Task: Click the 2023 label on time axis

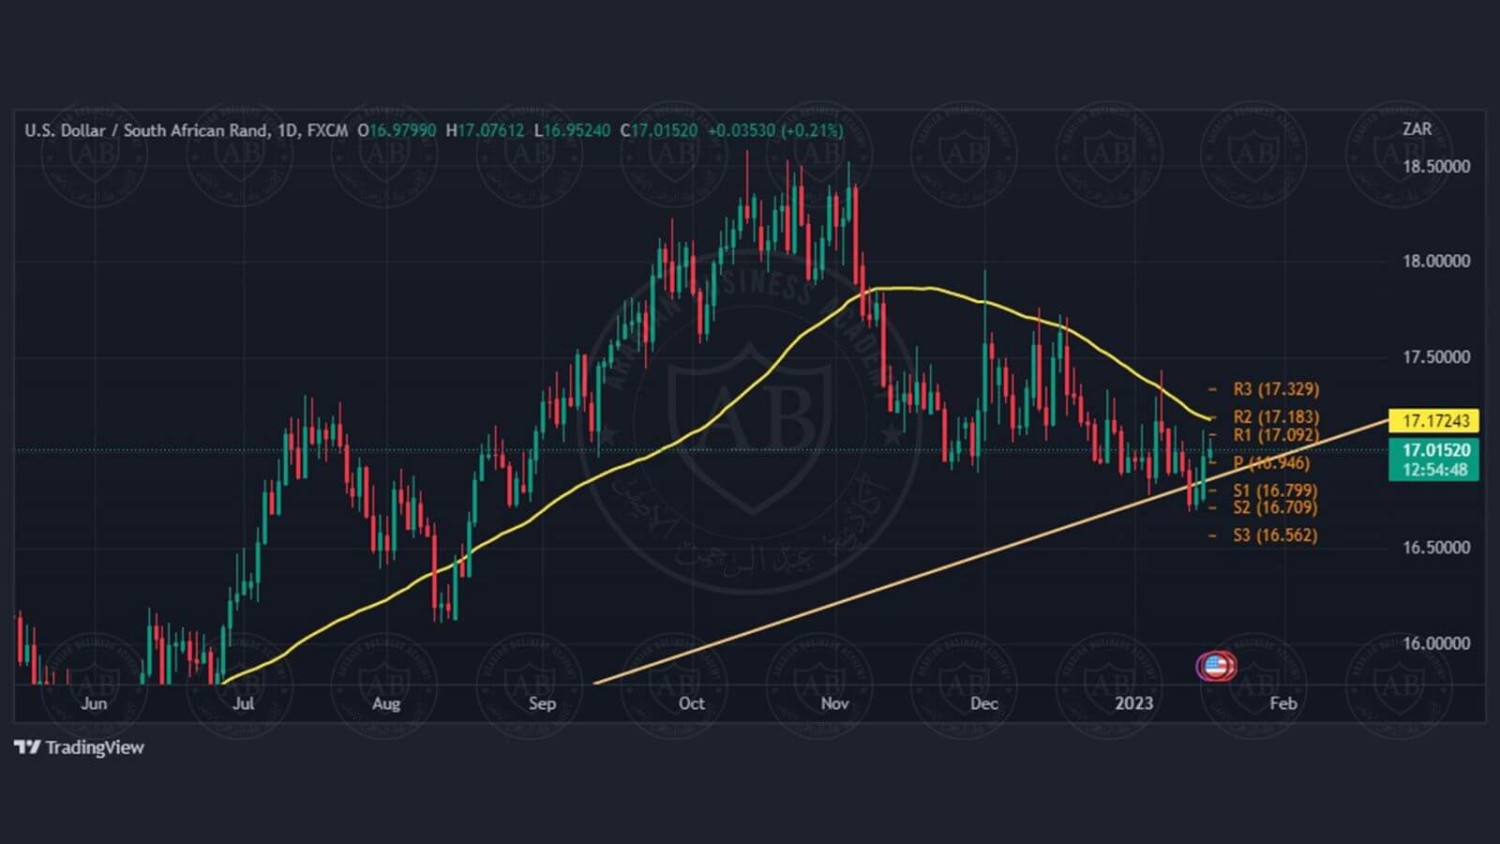Action: (1134, 703)
